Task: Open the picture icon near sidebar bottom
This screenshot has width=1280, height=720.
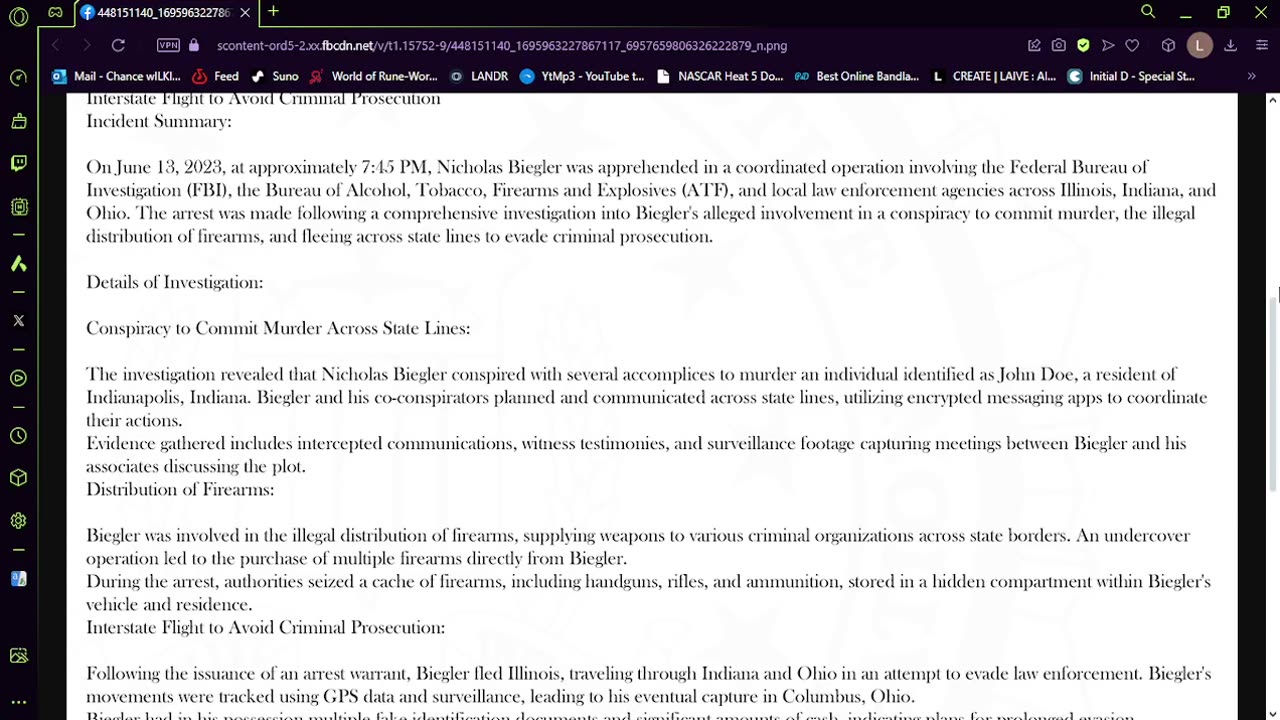Action: (18, 656)
